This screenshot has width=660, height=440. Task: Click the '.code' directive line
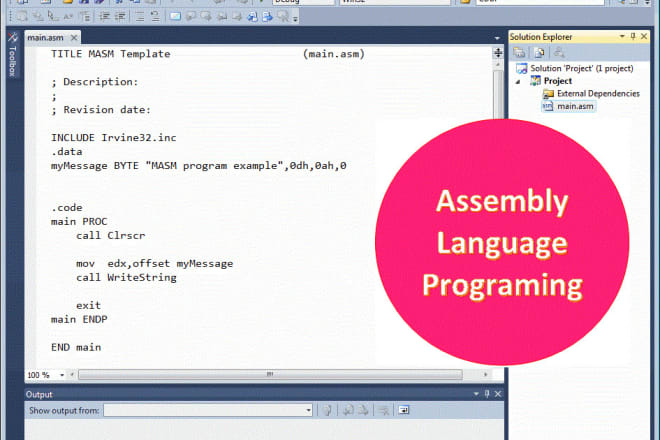point(67,208)
